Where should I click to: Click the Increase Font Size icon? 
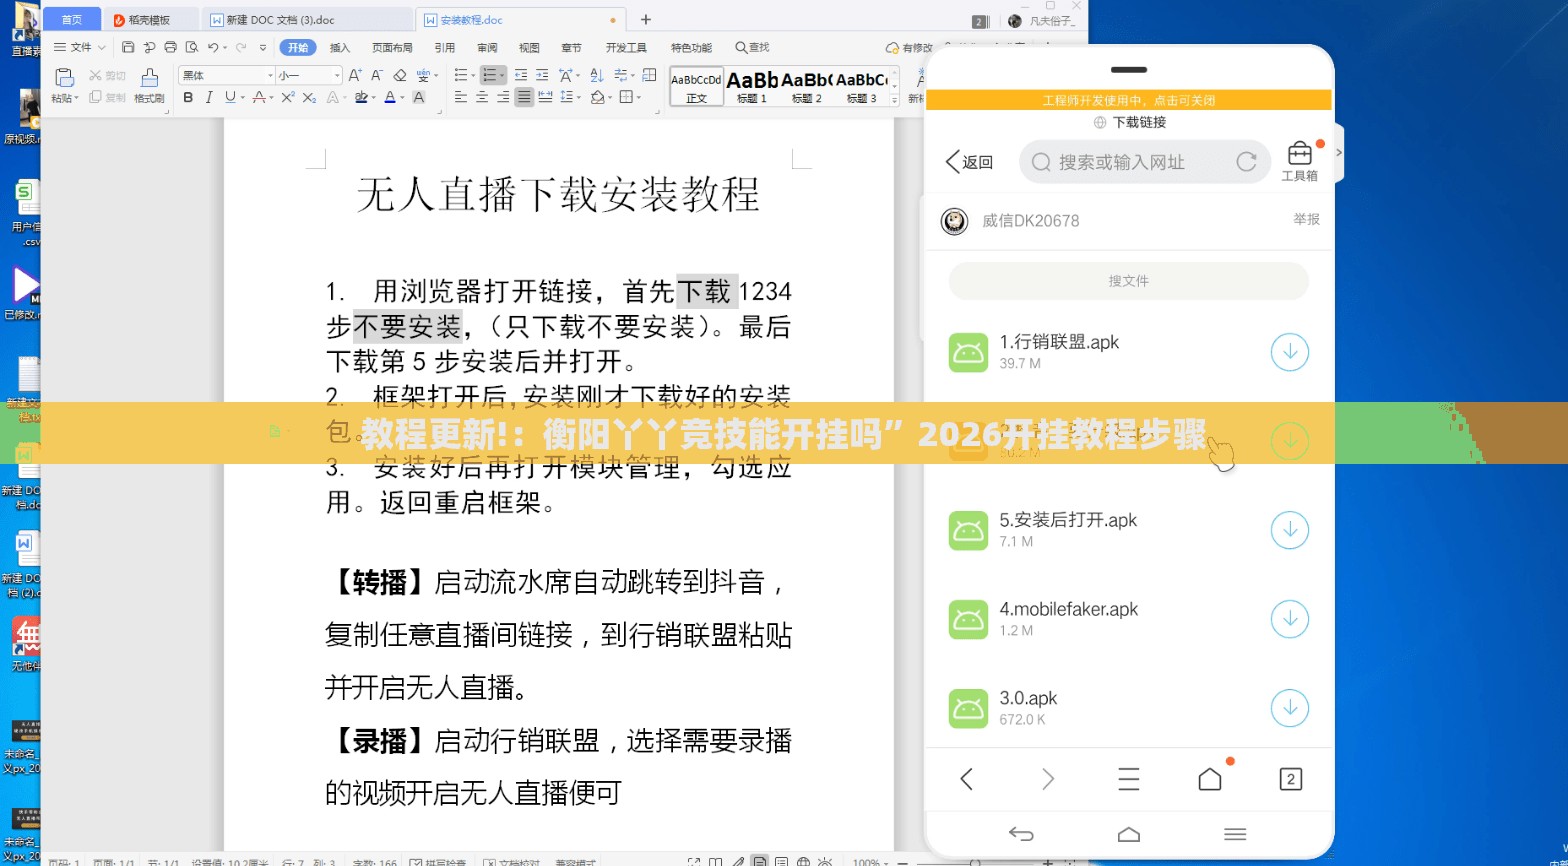(355, 75)
